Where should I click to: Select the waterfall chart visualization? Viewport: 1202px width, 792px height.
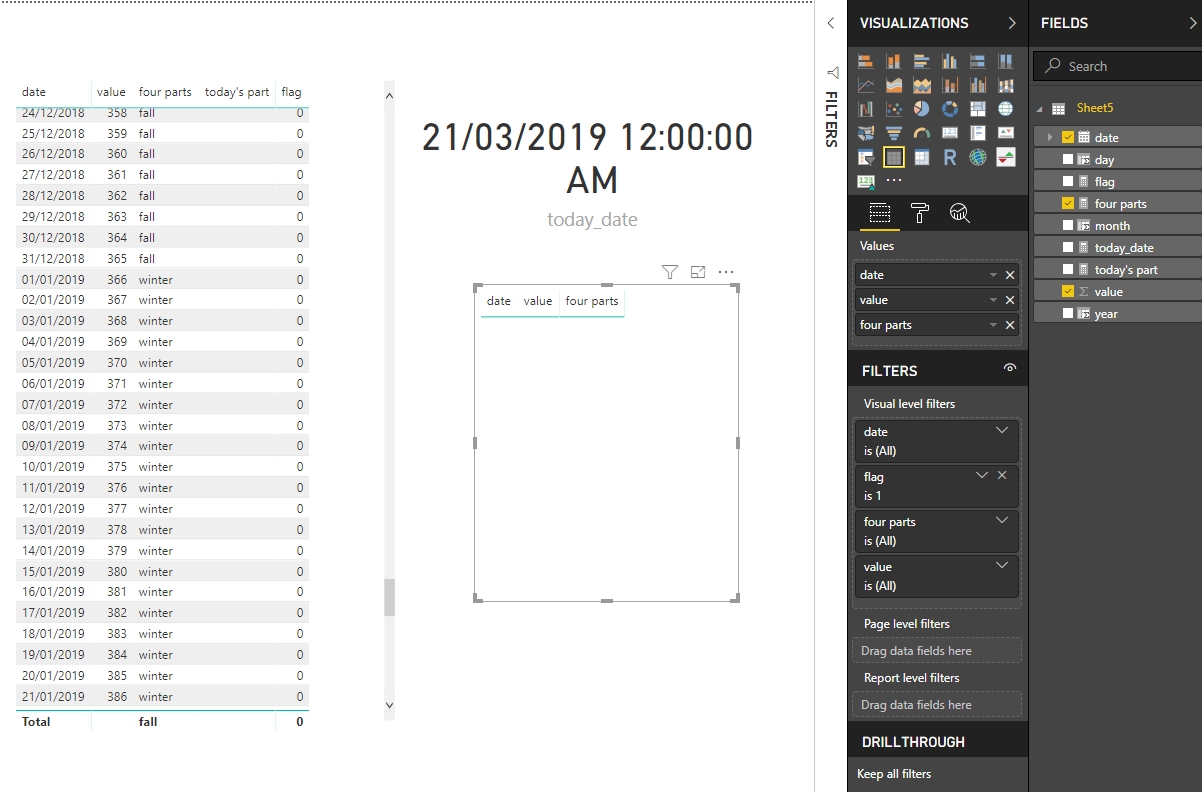(x=866, y=109)
